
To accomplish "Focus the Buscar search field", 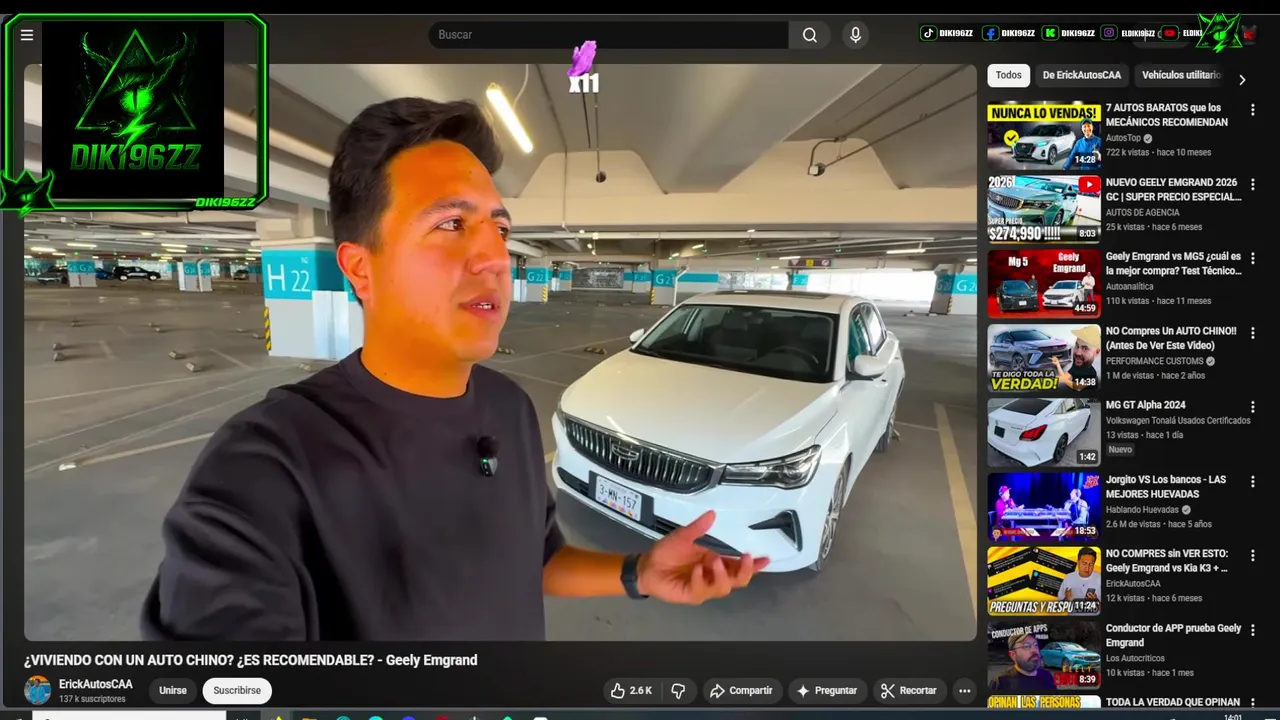I will tap(608, 35).
